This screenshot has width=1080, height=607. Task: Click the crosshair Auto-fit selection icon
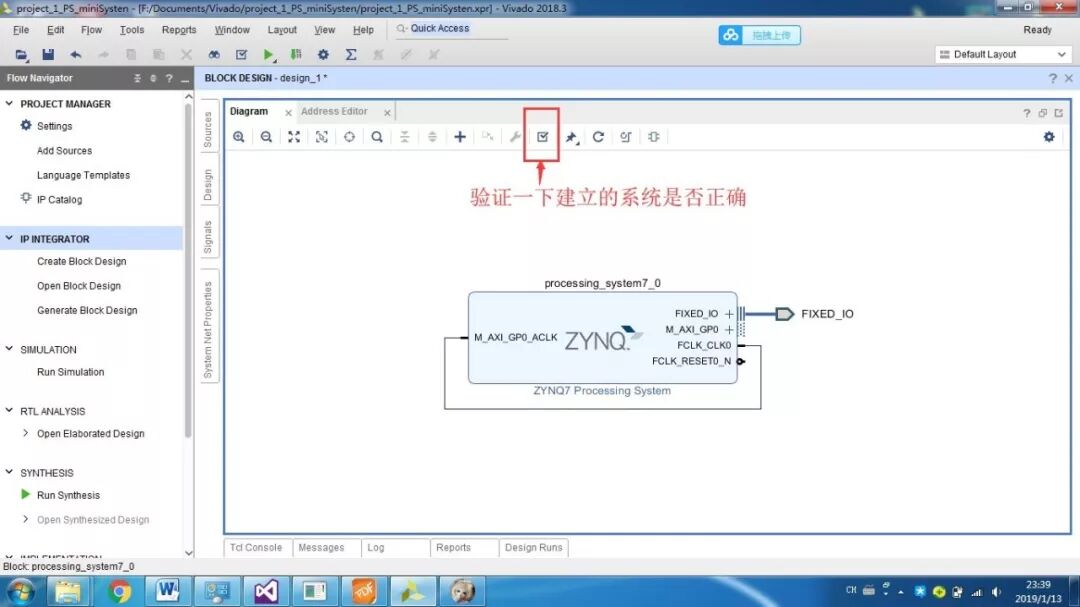349,136
